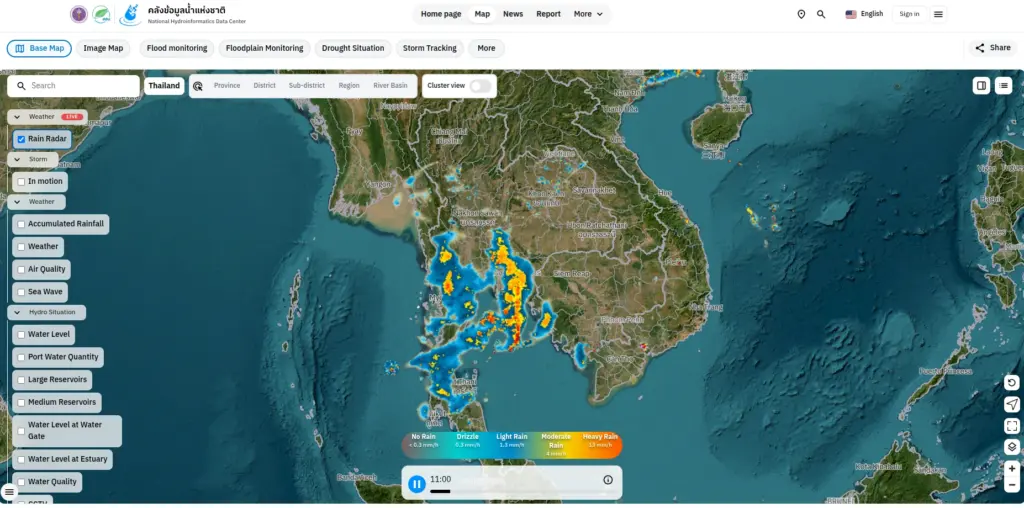
Task: Click the Heavy Rain legend color
Action: [x=600, y=445]
